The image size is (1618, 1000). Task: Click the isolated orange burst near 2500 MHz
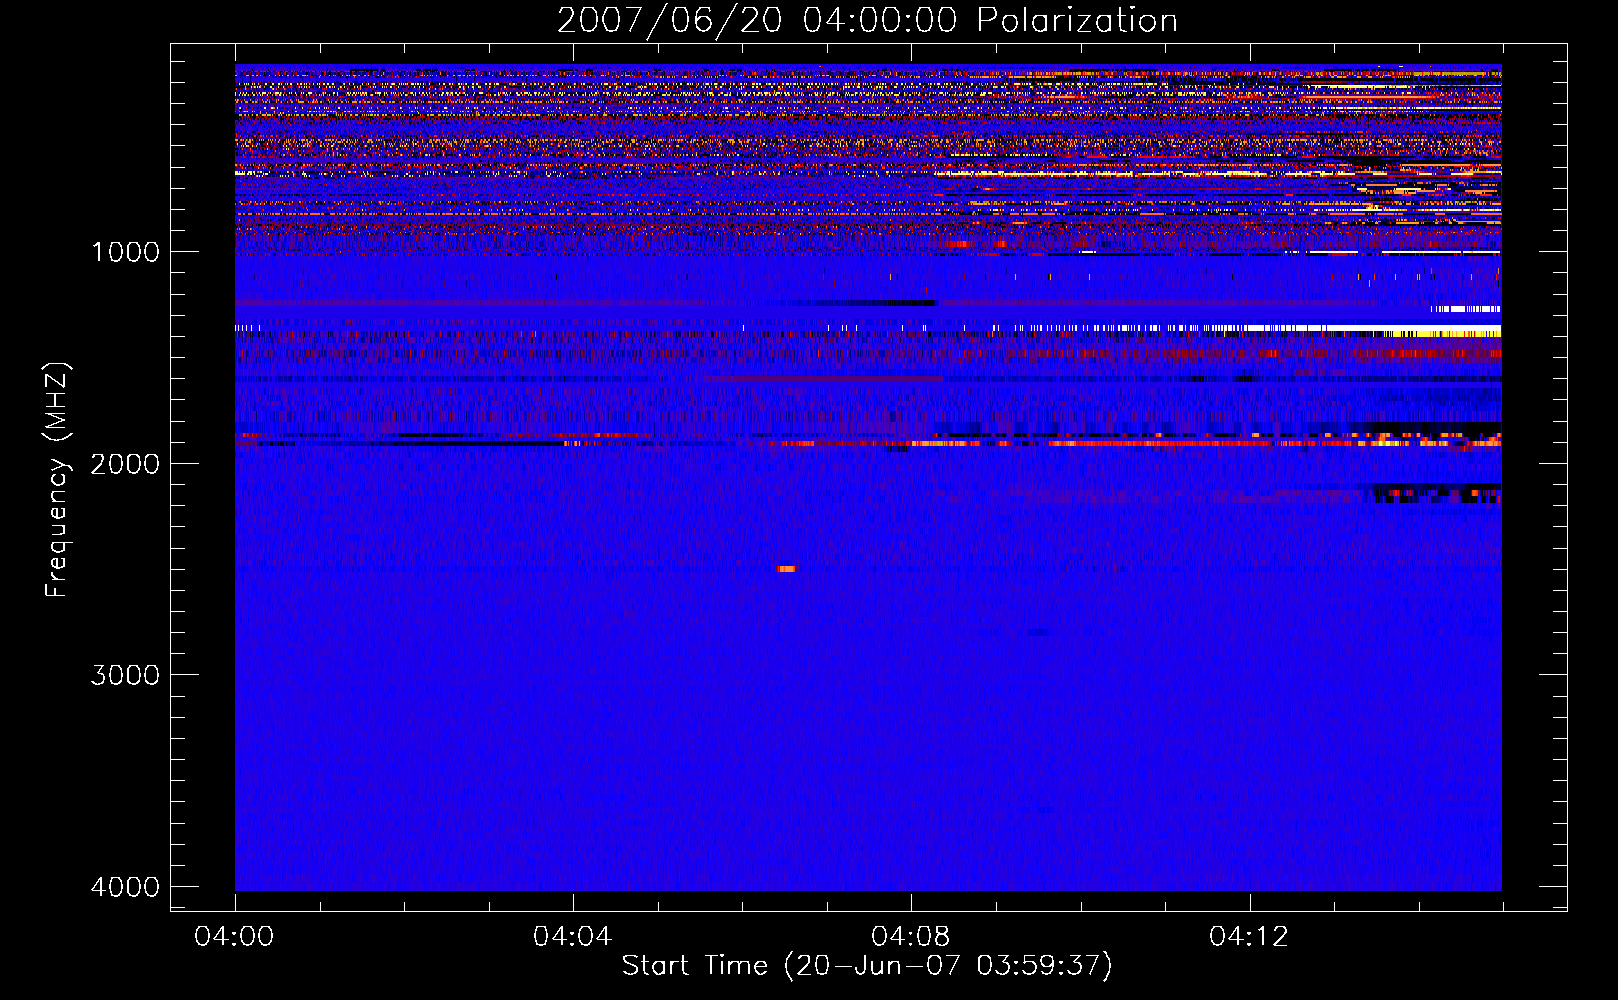pyautogui.click(x=786, y=569)
